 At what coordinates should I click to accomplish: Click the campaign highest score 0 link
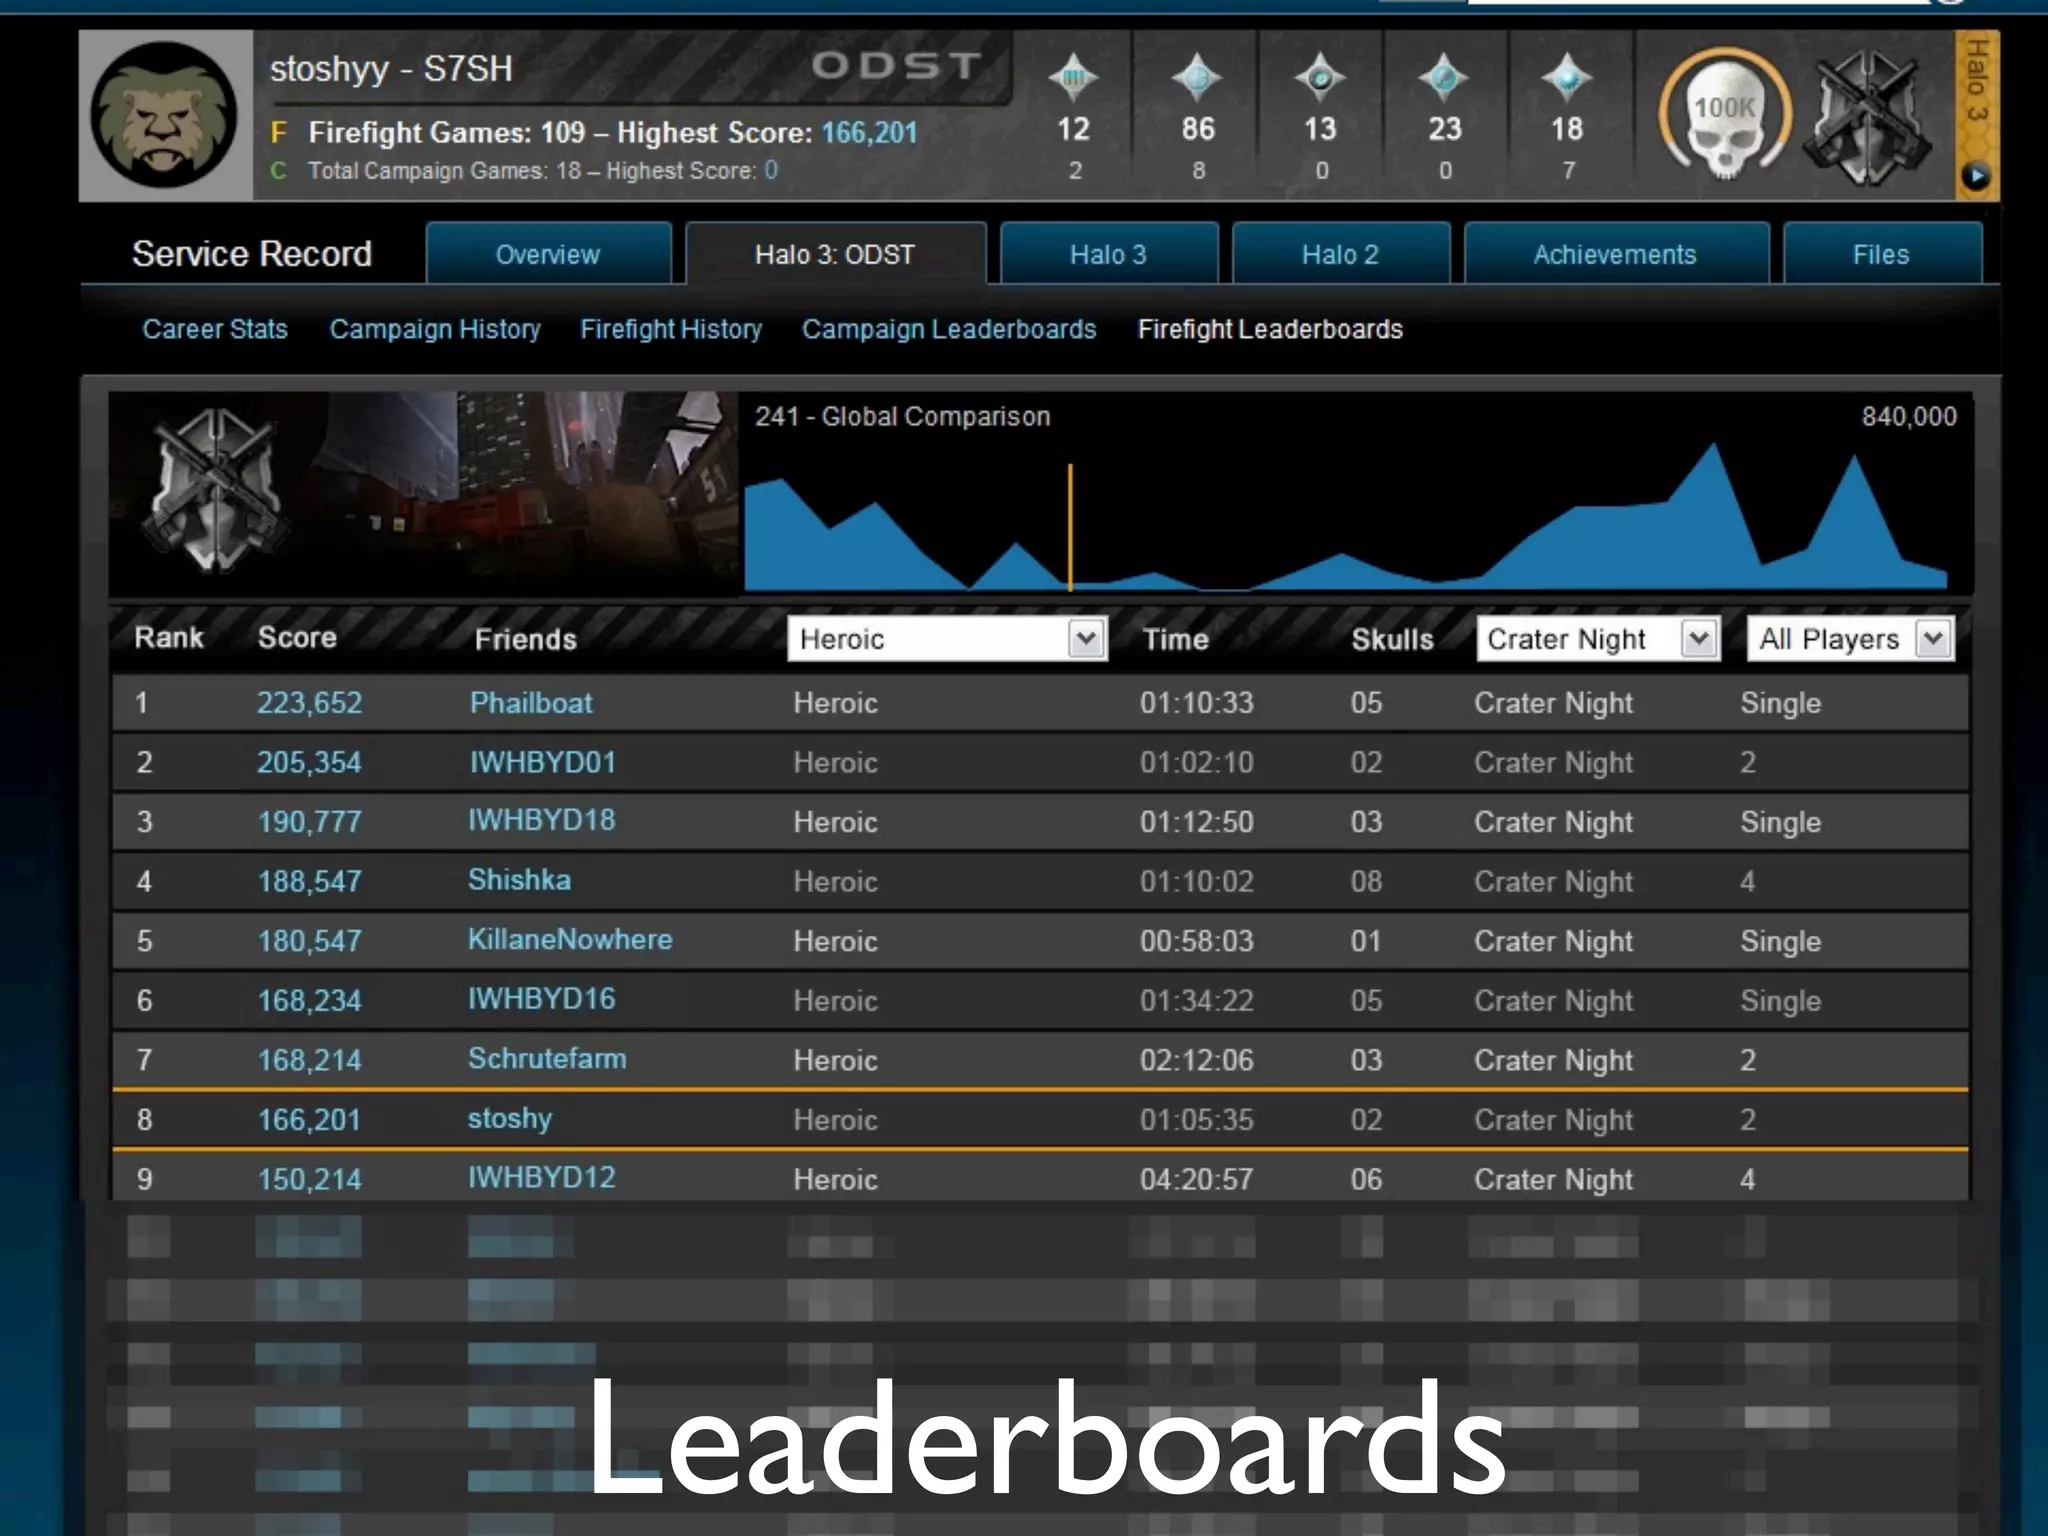771,170
